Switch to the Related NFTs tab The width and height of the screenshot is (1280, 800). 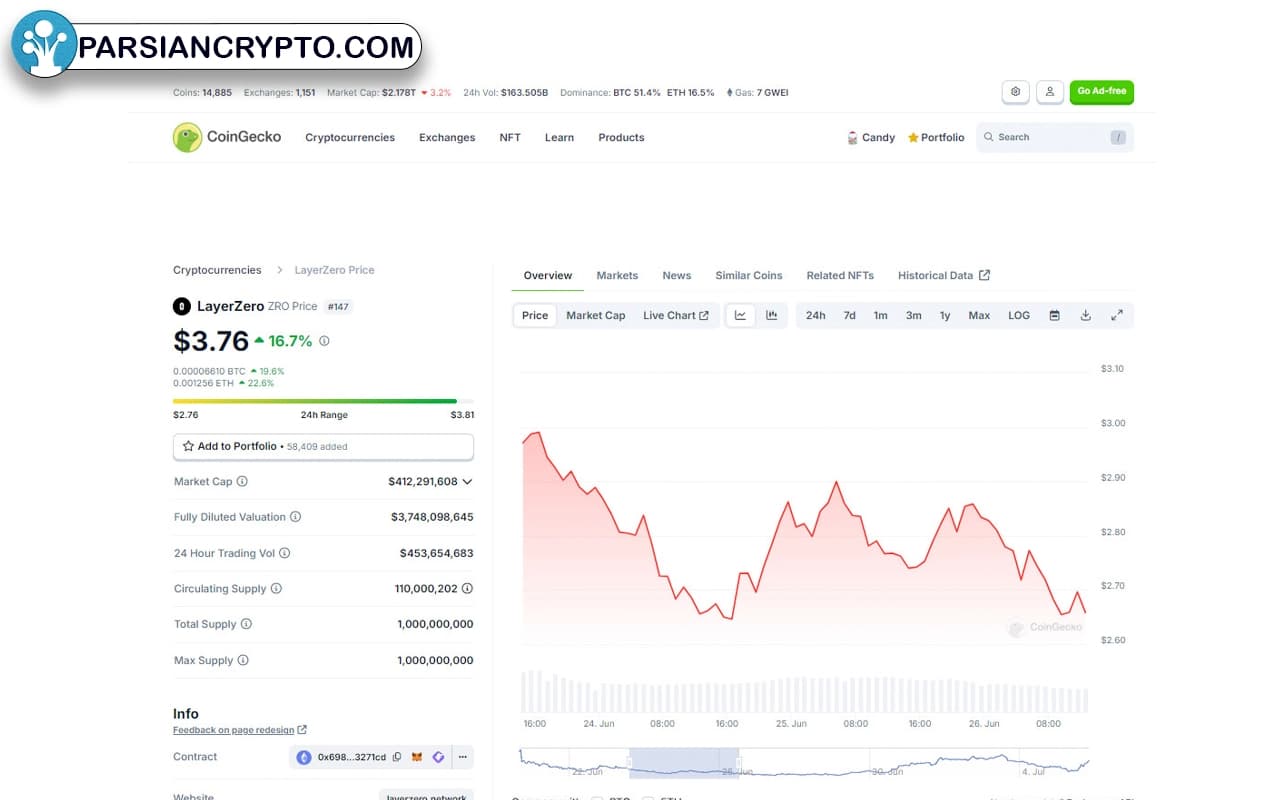pyautogui.click(x=840, y=275)
